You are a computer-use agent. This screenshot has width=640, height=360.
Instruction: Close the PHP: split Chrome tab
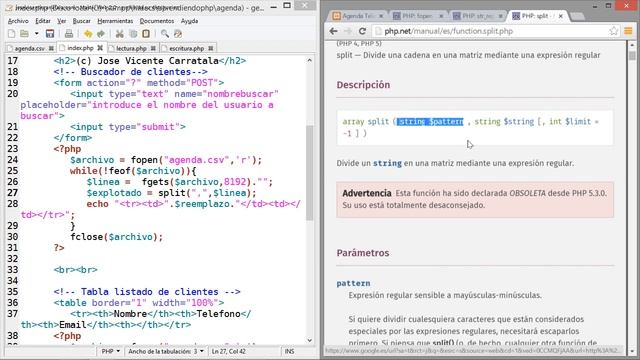pos(561,16)
